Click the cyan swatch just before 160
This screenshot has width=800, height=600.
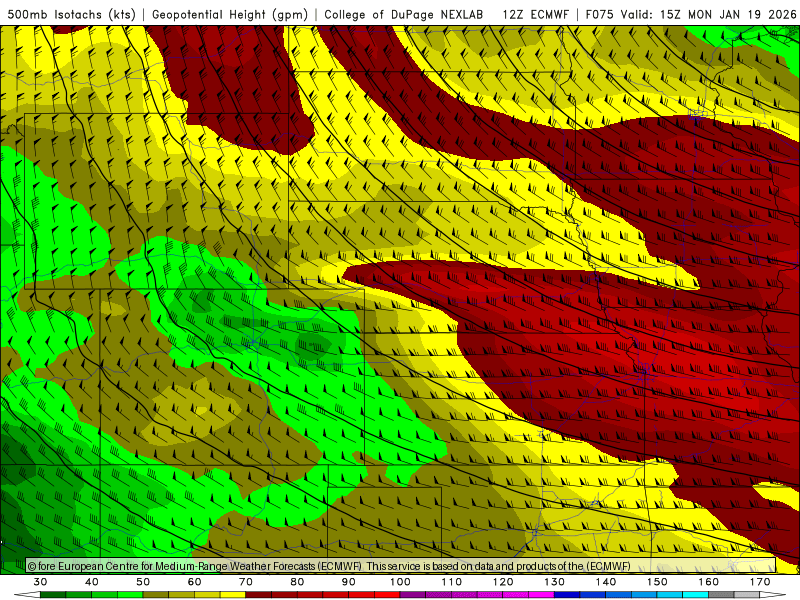click(696, 596)
